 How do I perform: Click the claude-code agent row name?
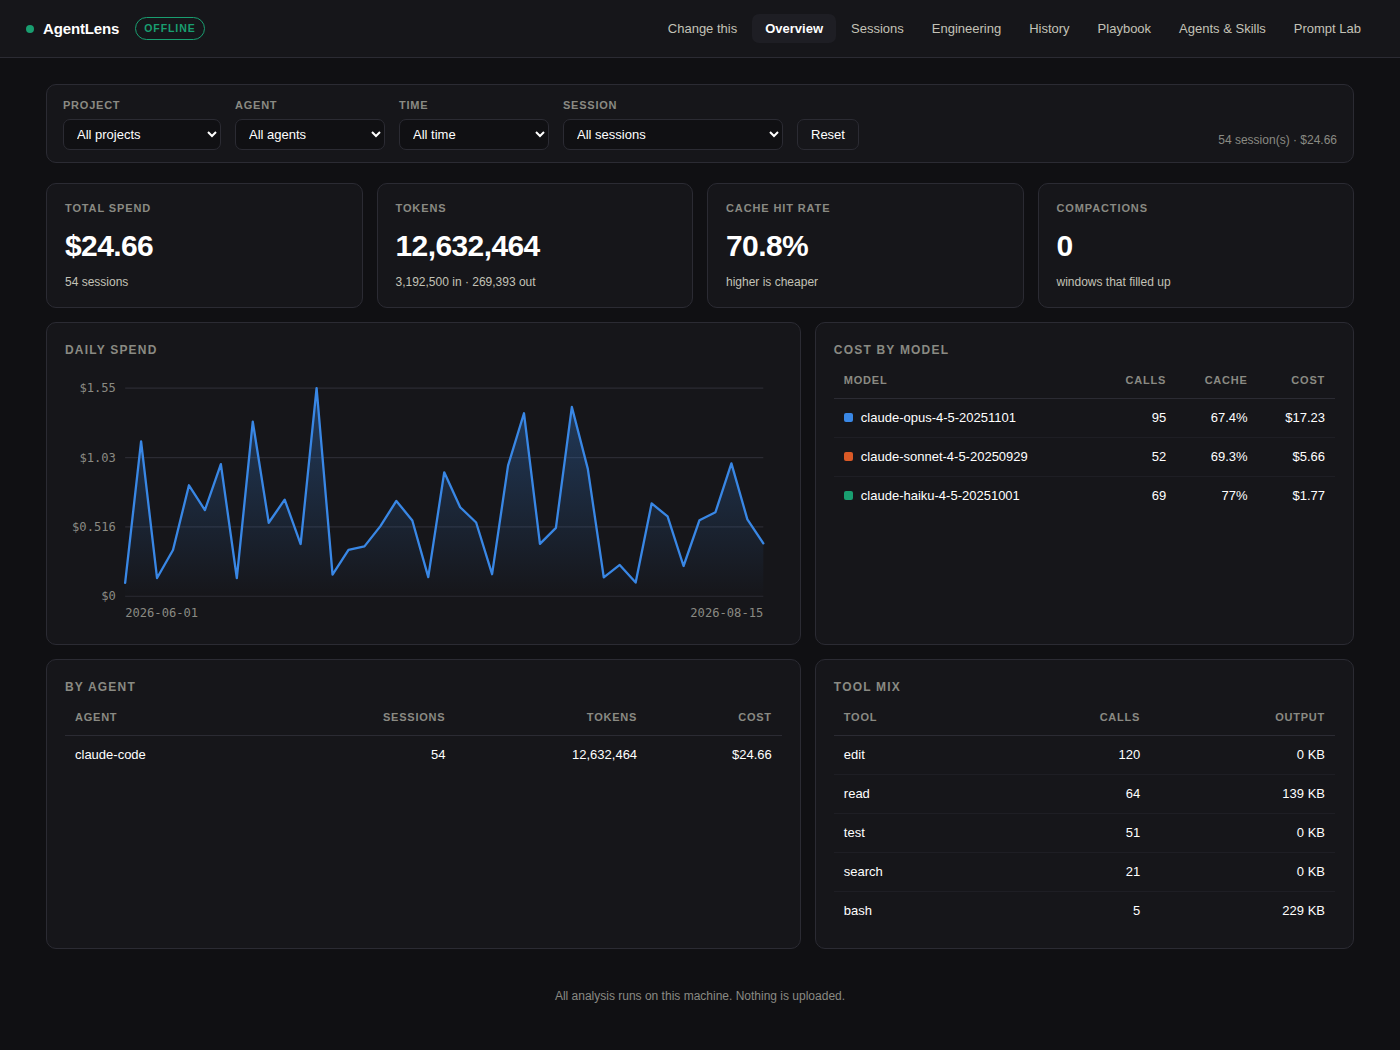[x=110, y=755]
